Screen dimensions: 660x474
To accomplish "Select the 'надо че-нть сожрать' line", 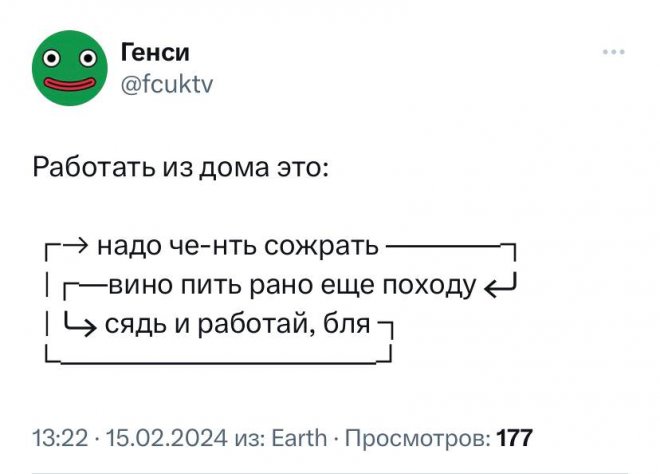I will (x=238, y=246).
